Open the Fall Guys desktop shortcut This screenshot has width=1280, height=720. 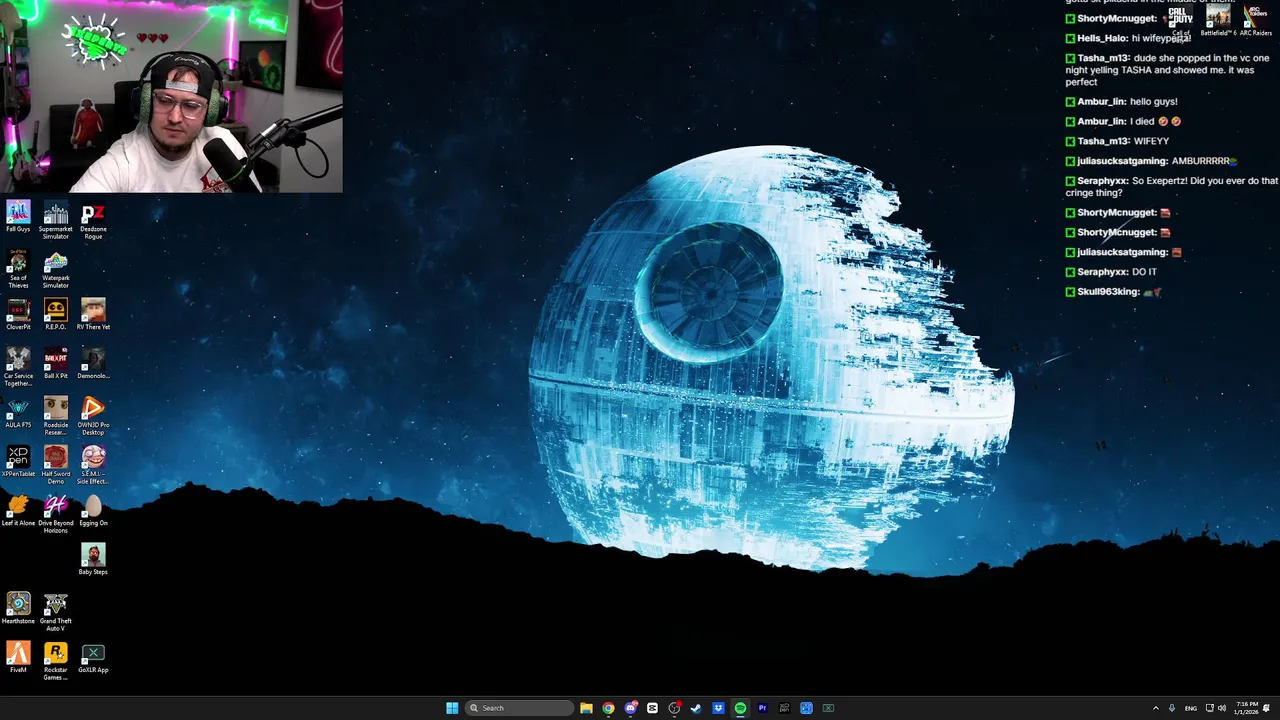point(18,217)
